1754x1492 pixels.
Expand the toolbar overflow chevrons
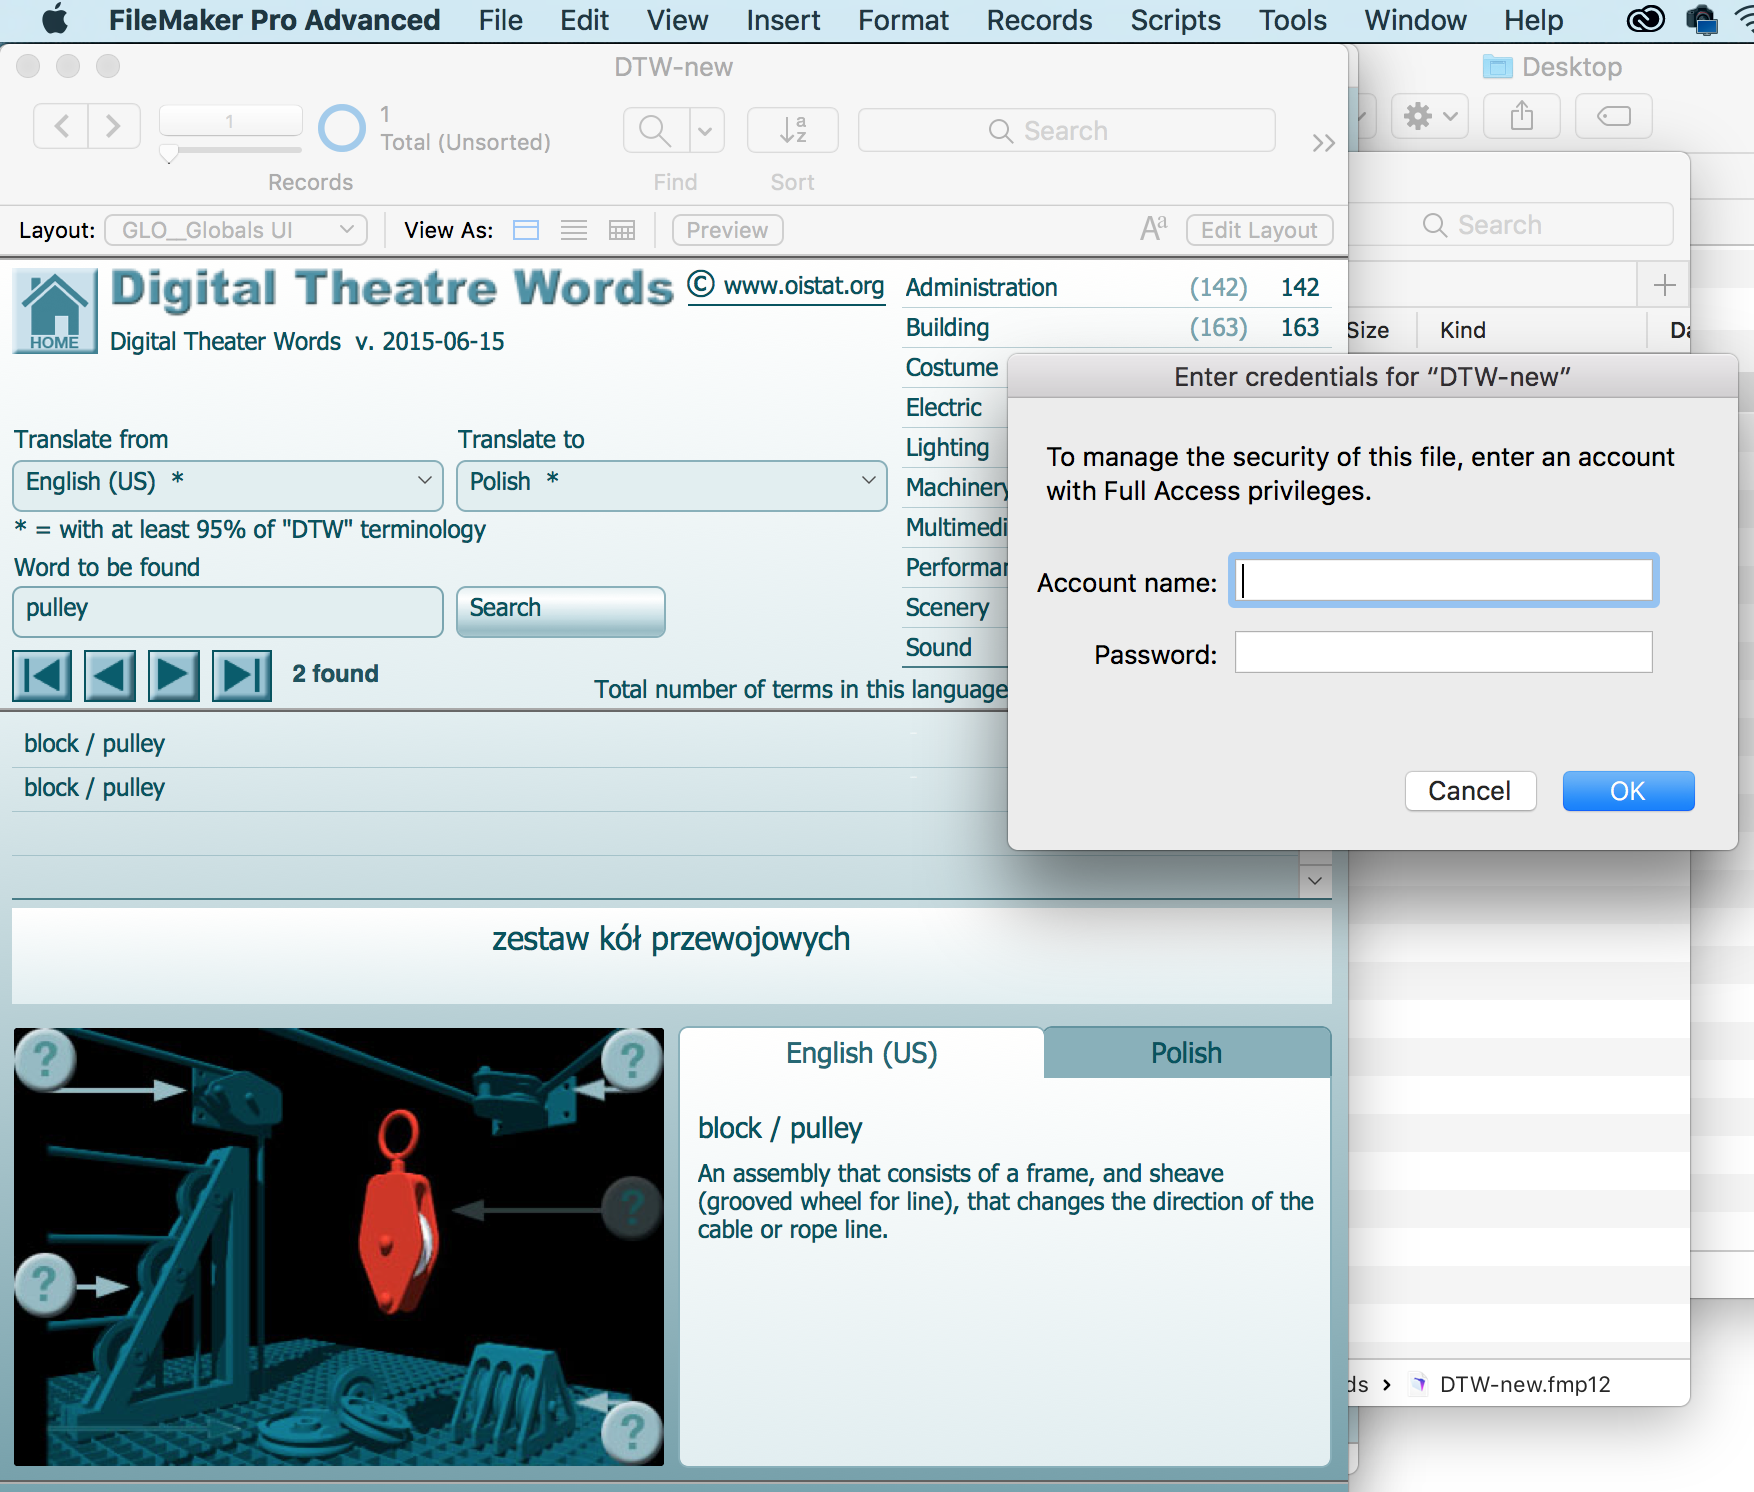click(1324, 143)
